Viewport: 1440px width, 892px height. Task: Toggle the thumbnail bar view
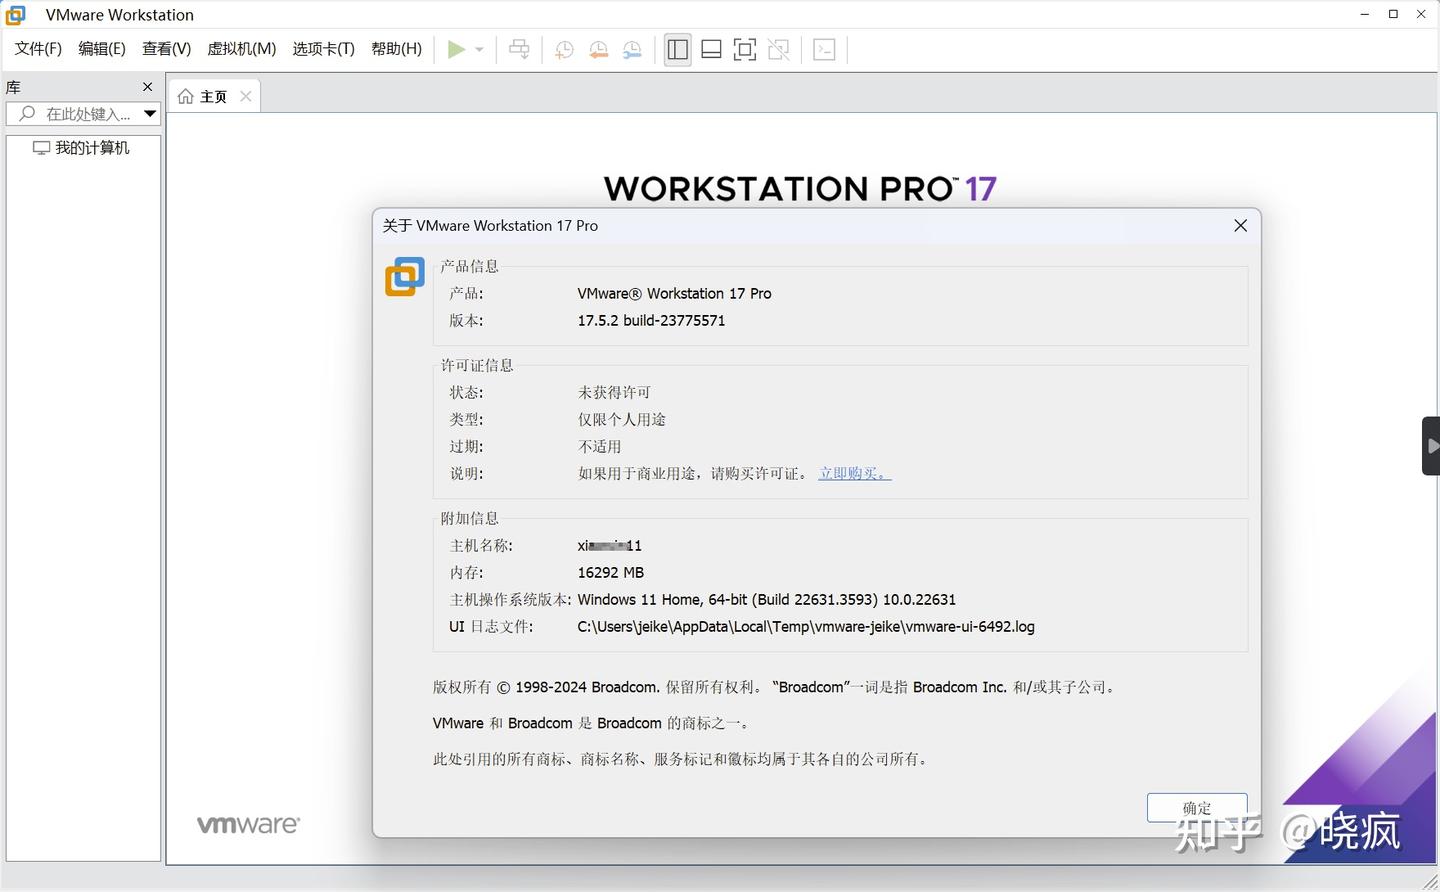click(711, 49)
